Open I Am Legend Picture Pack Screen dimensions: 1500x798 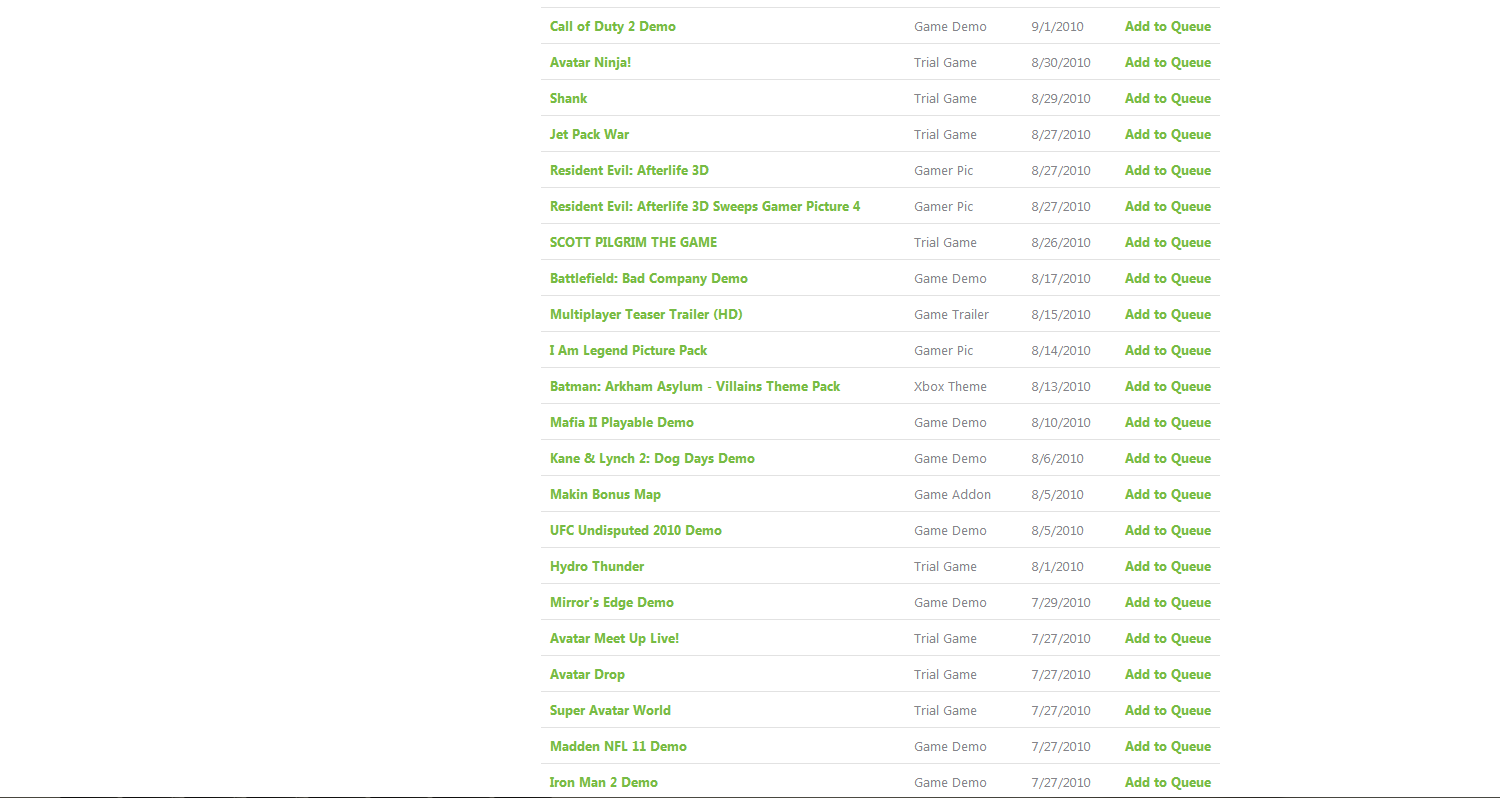(628, 351)
